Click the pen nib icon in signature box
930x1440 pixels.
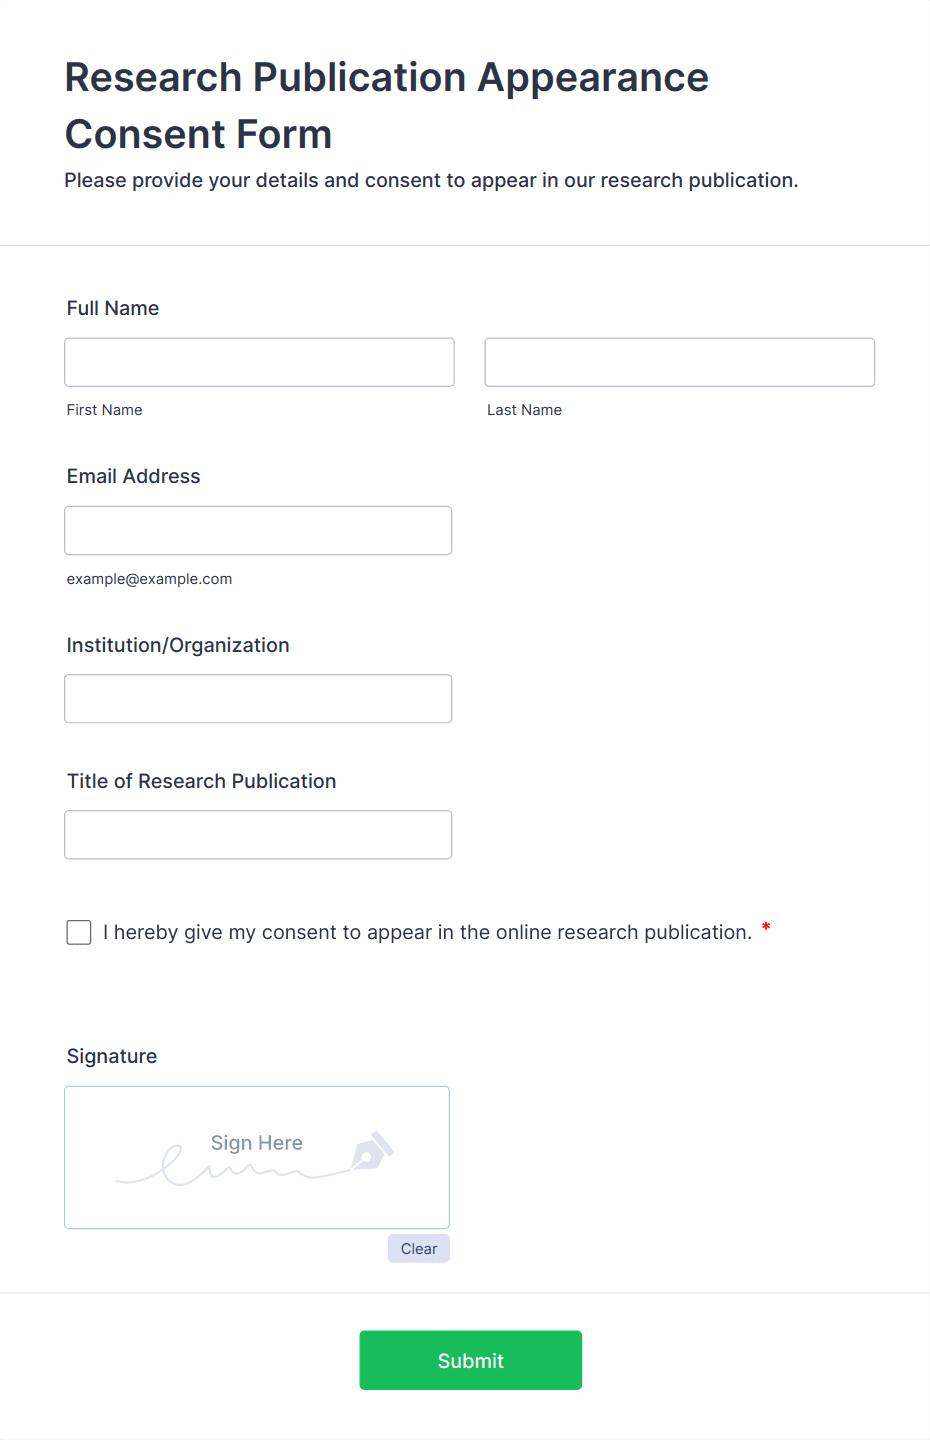(373, 1151)
